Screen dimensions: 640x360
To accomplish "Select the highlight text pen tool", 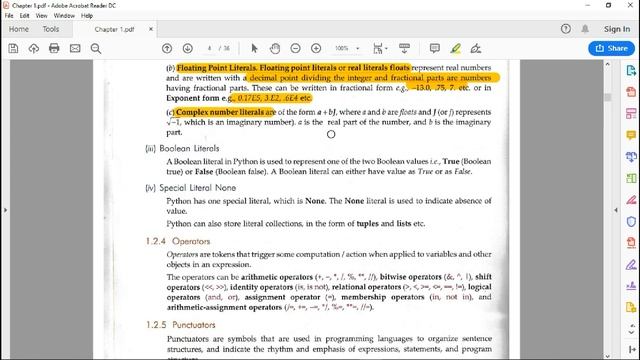I will [456, 49].
